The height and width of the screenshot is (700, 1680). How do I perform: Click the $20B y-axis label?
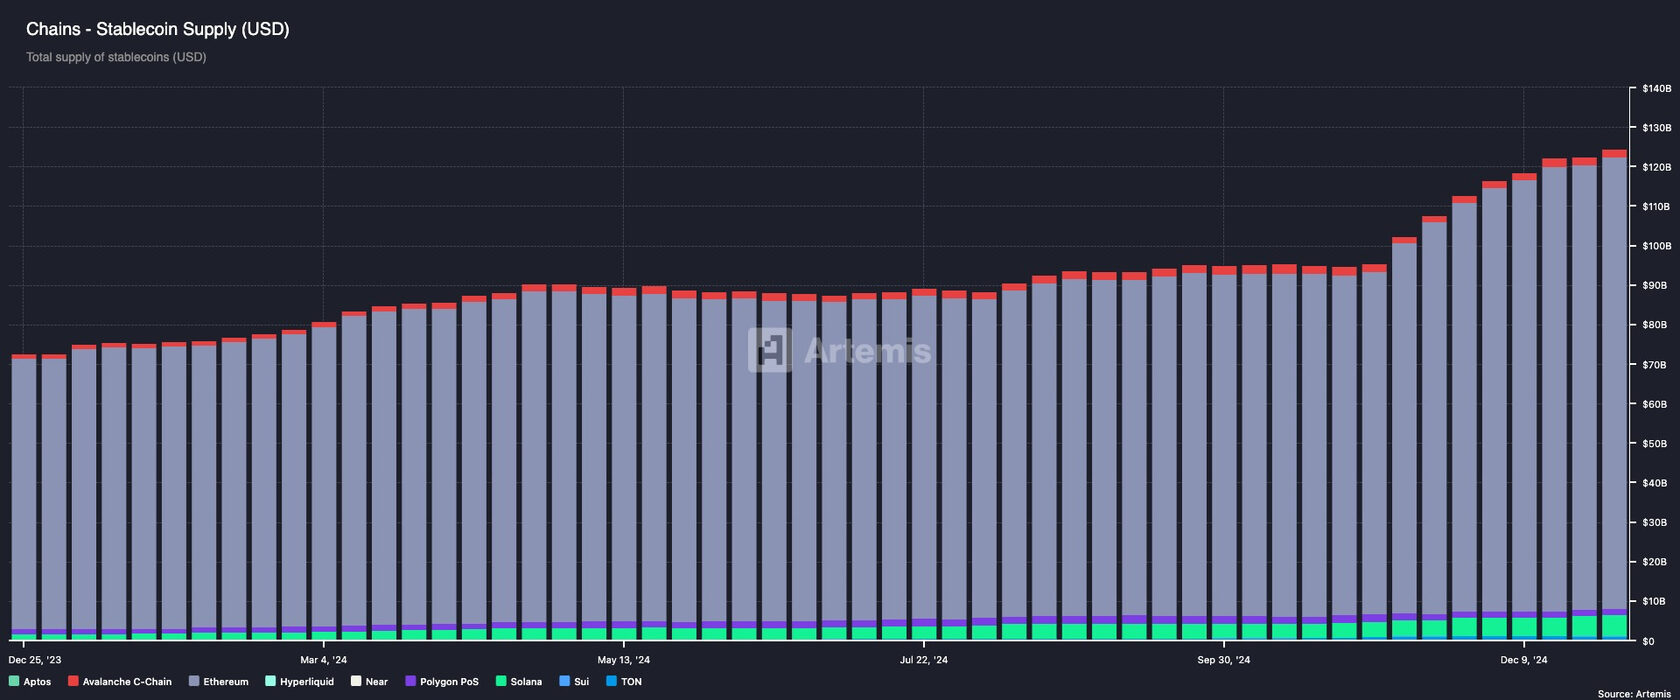1654,562
